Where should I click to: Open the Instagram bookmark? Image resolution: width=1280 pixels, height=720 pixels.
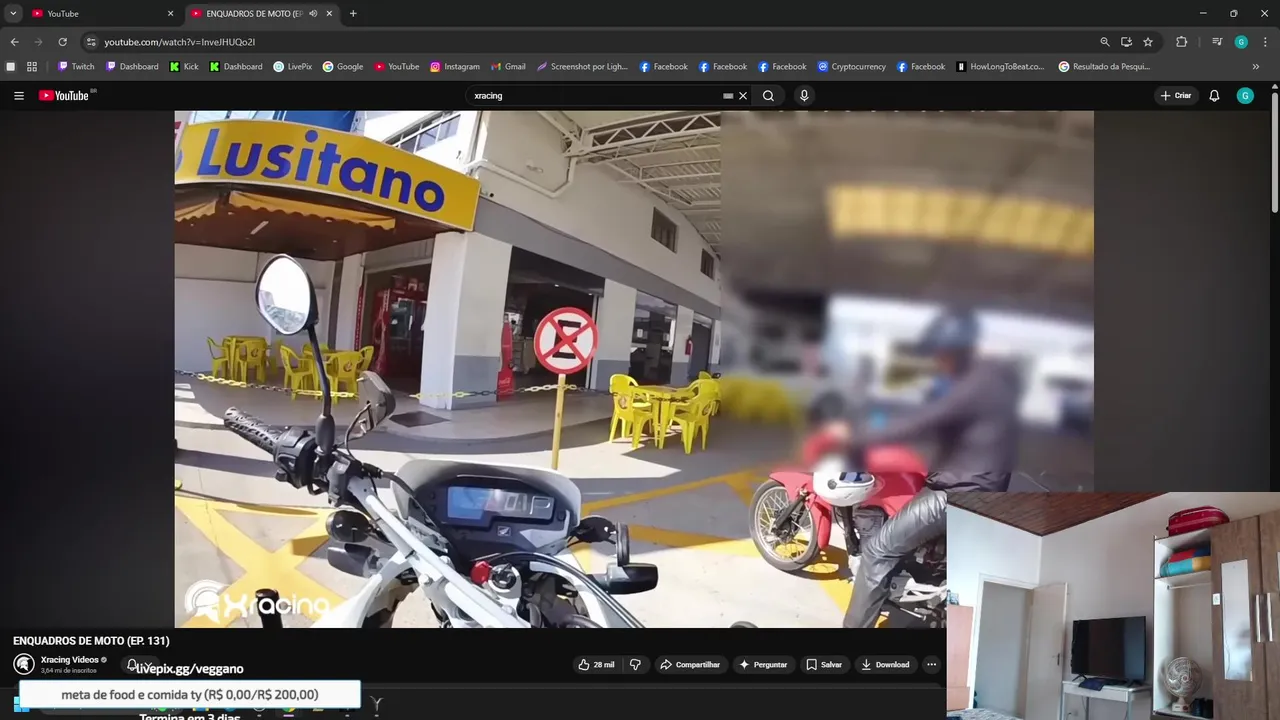click(x=455, y=67)
